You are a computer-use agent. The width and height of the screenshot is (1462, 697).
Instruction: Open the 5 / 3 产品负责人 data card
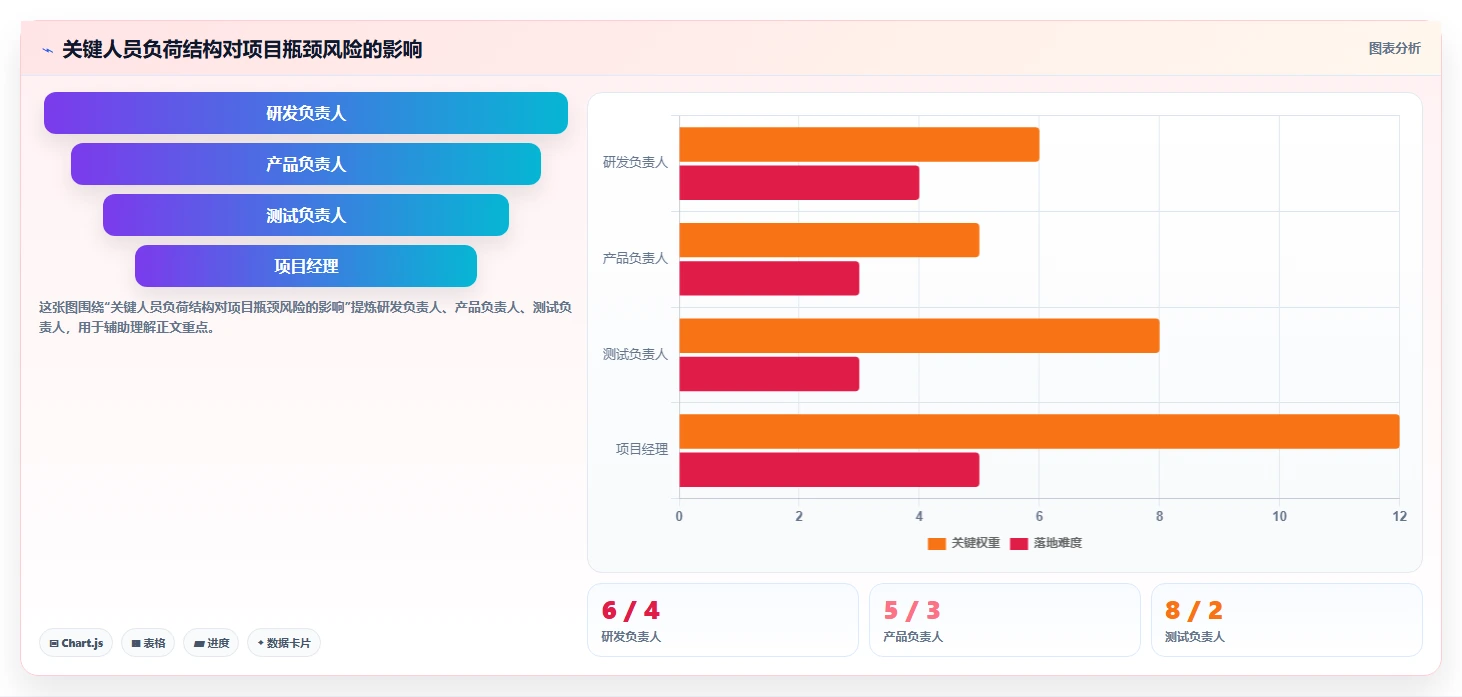tap(1004, 620)
